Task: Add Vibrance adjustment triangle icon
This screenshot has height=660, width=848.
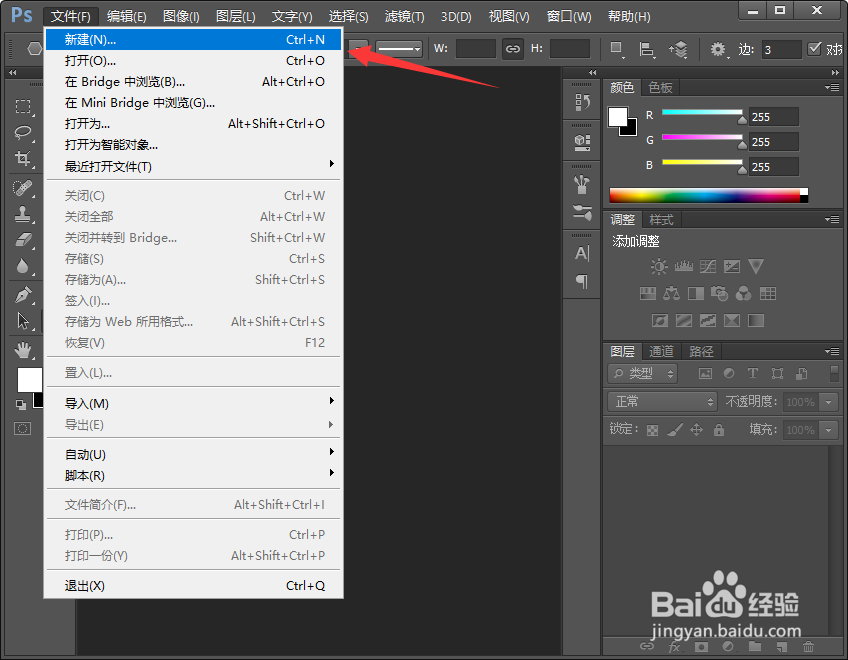Action: [756, 266]
